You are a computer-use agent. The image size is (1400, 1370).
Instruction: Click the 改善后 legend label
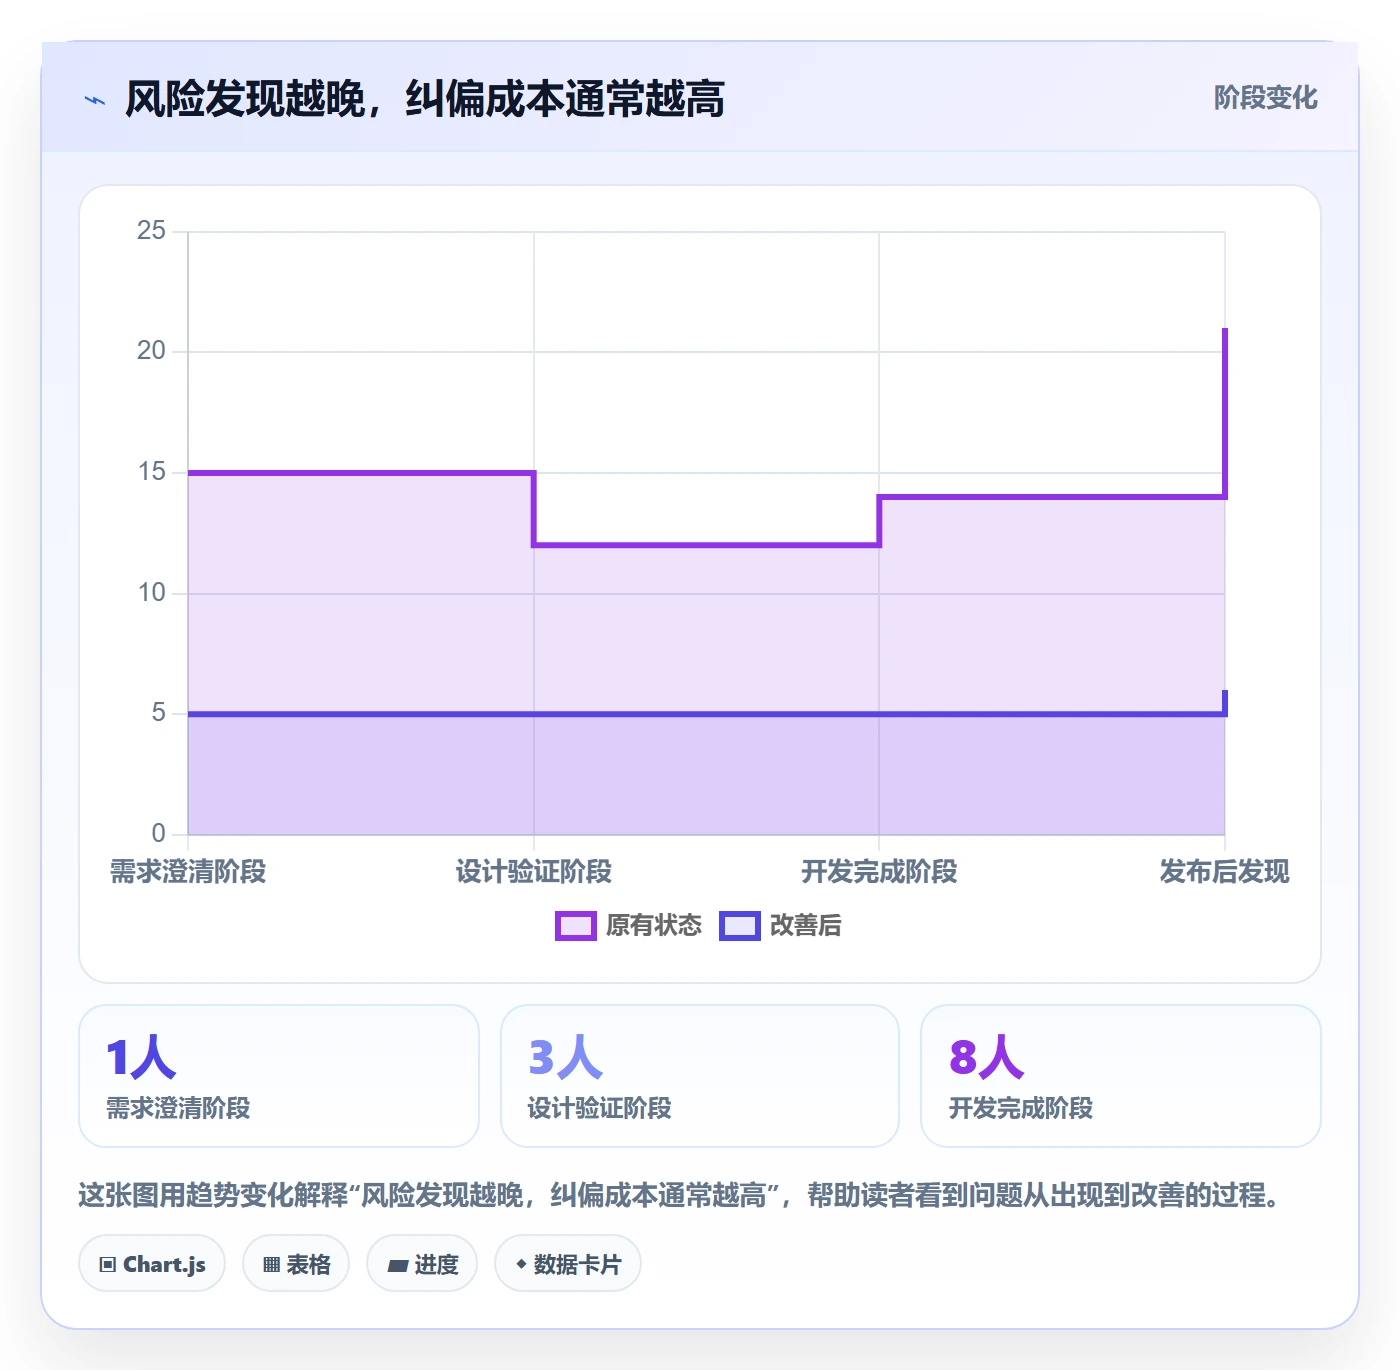[x=806, y=926]
